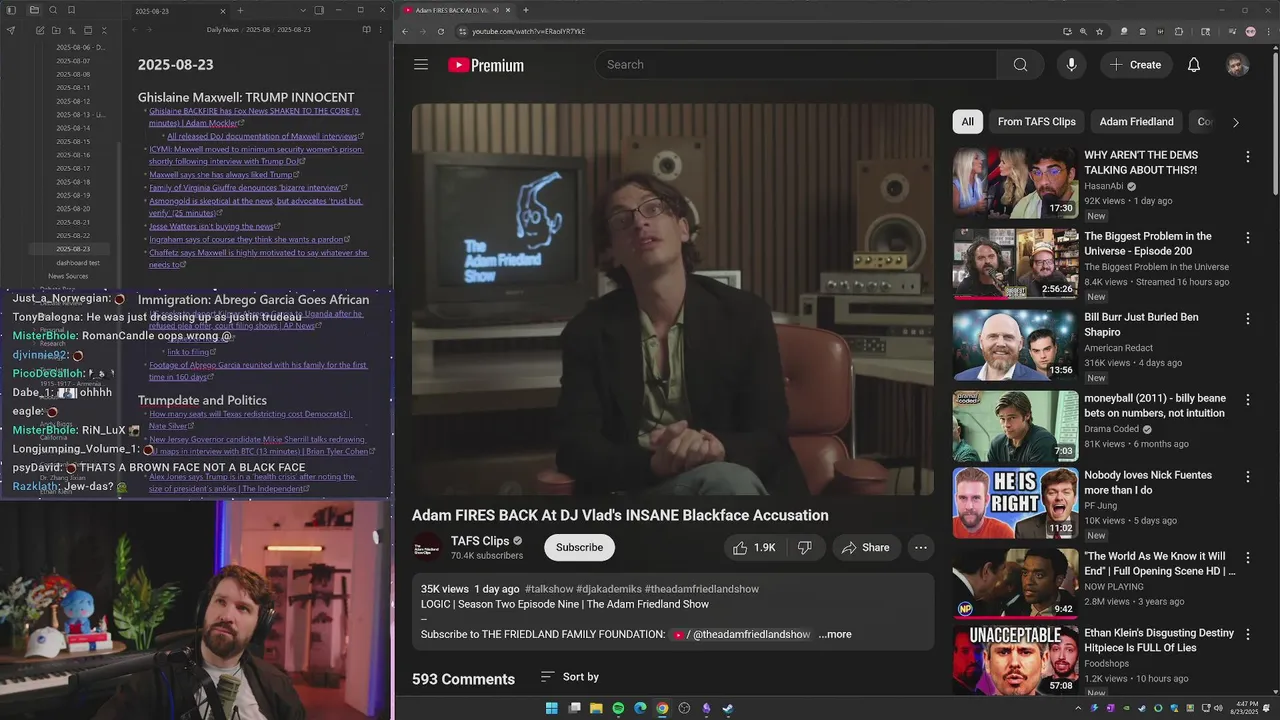Screen dimensions: 1280x720
Task: Subscribe to TAFS Clips channel
Action: point(579,548)
